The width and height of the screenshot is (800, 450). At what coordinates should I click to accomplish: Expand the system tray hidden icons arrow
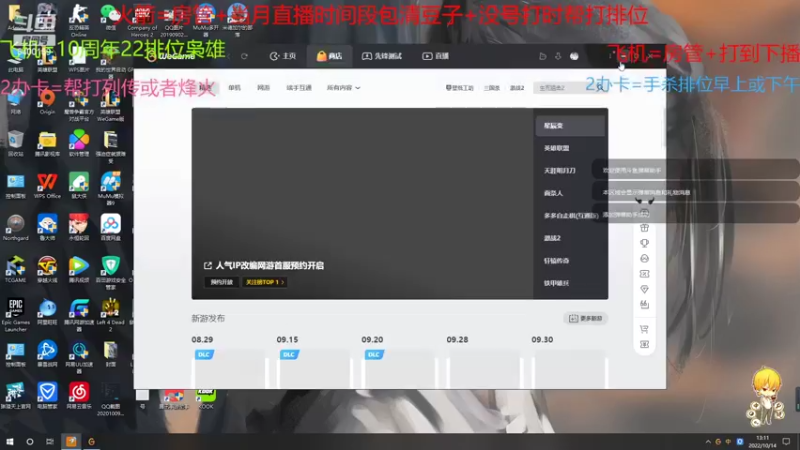708,442
